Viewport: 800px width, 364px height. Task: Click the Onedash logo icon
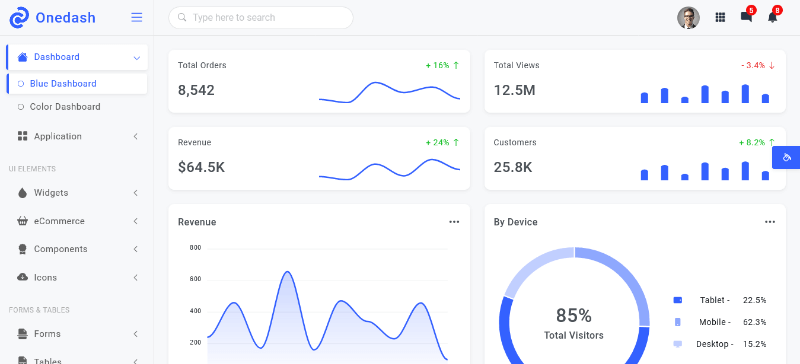(19, 17)
